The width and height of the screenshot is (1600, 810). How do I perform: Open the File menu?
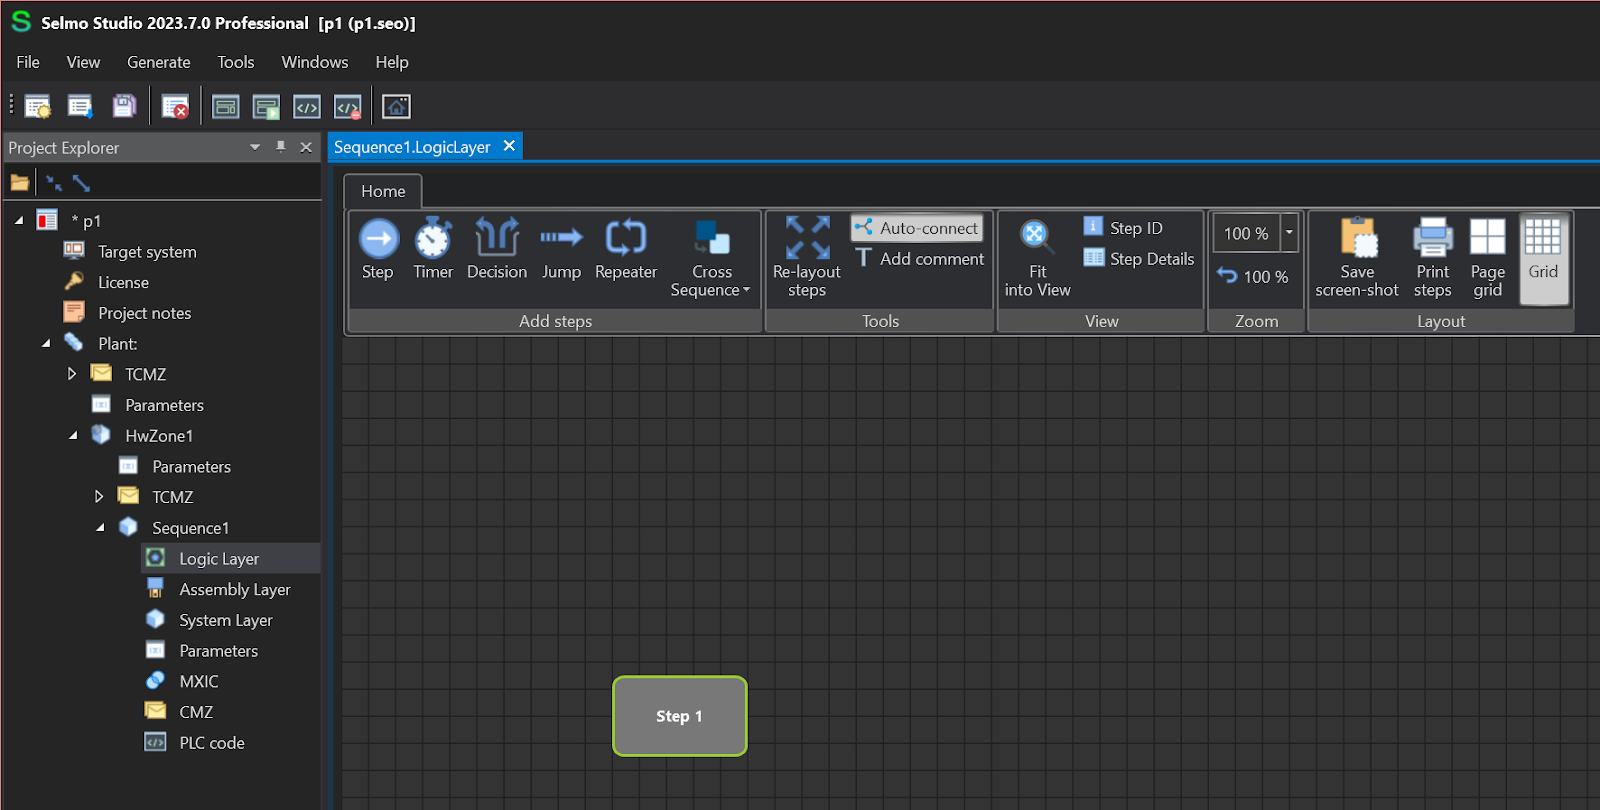pyautogui.click(x=28, y=62)
